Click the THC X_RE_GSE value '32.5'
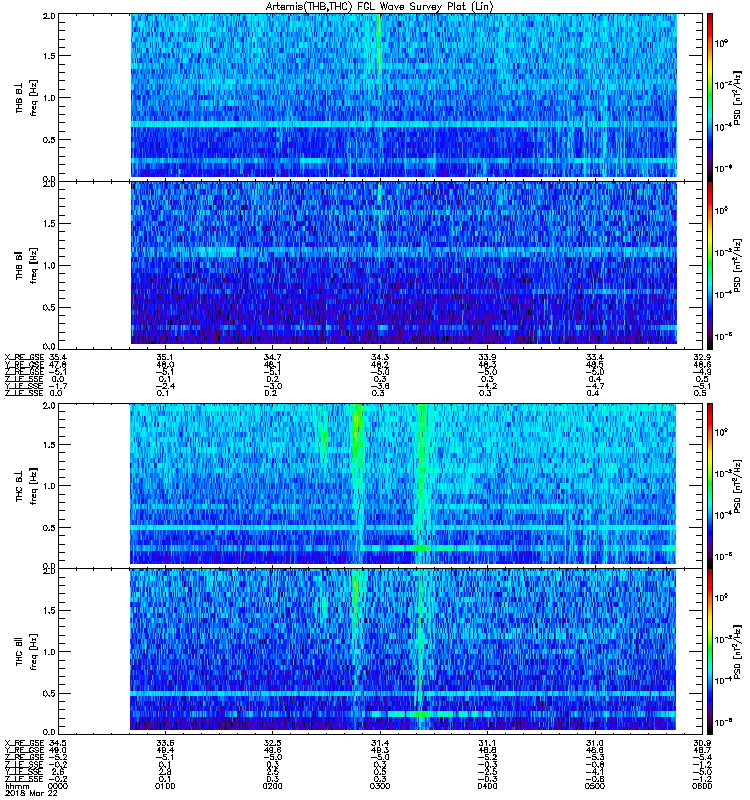The width and height of the screenshot is (750, 800). pyautogui.click(x=272, y=743)
